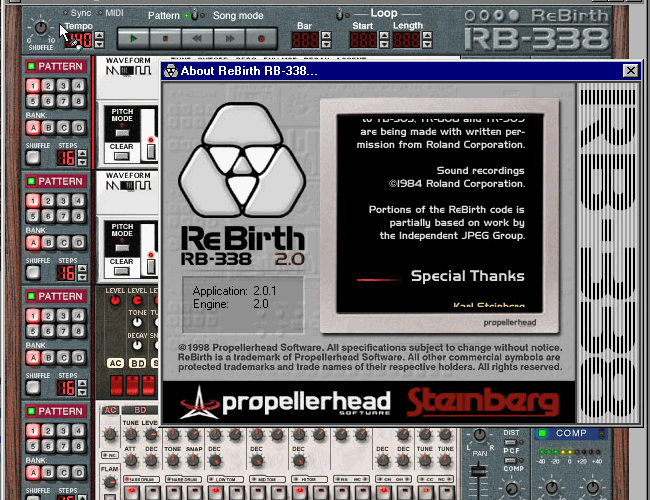Select the BD instrument label above red switches
Viewport: 650px width, 500px height.
pyautogui.click(x=137, y=363)
